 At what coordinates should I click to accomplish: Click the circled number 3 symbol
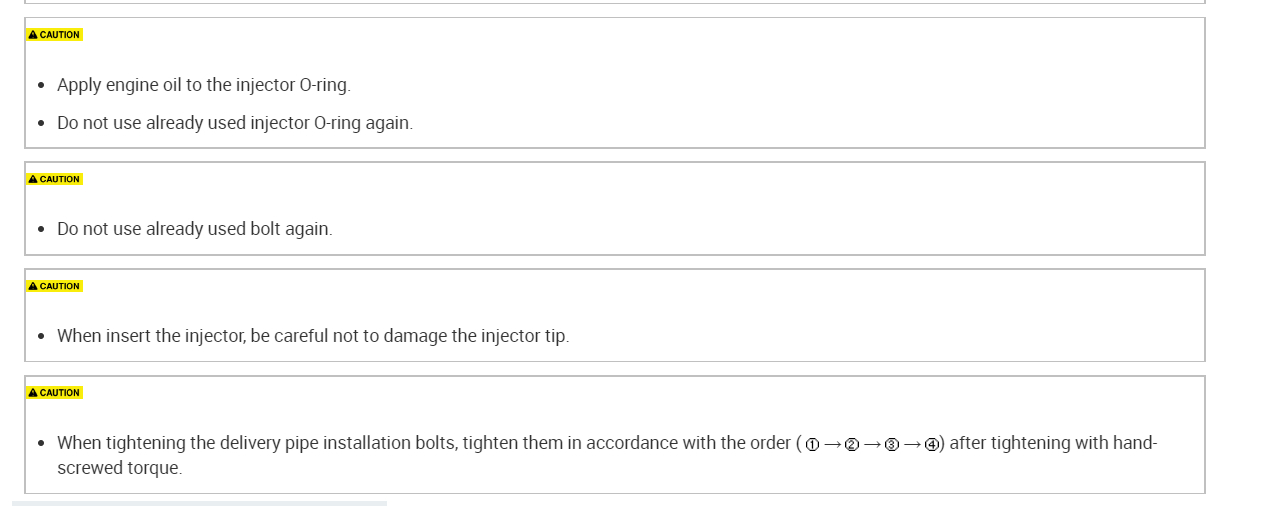tap(892, 445)
